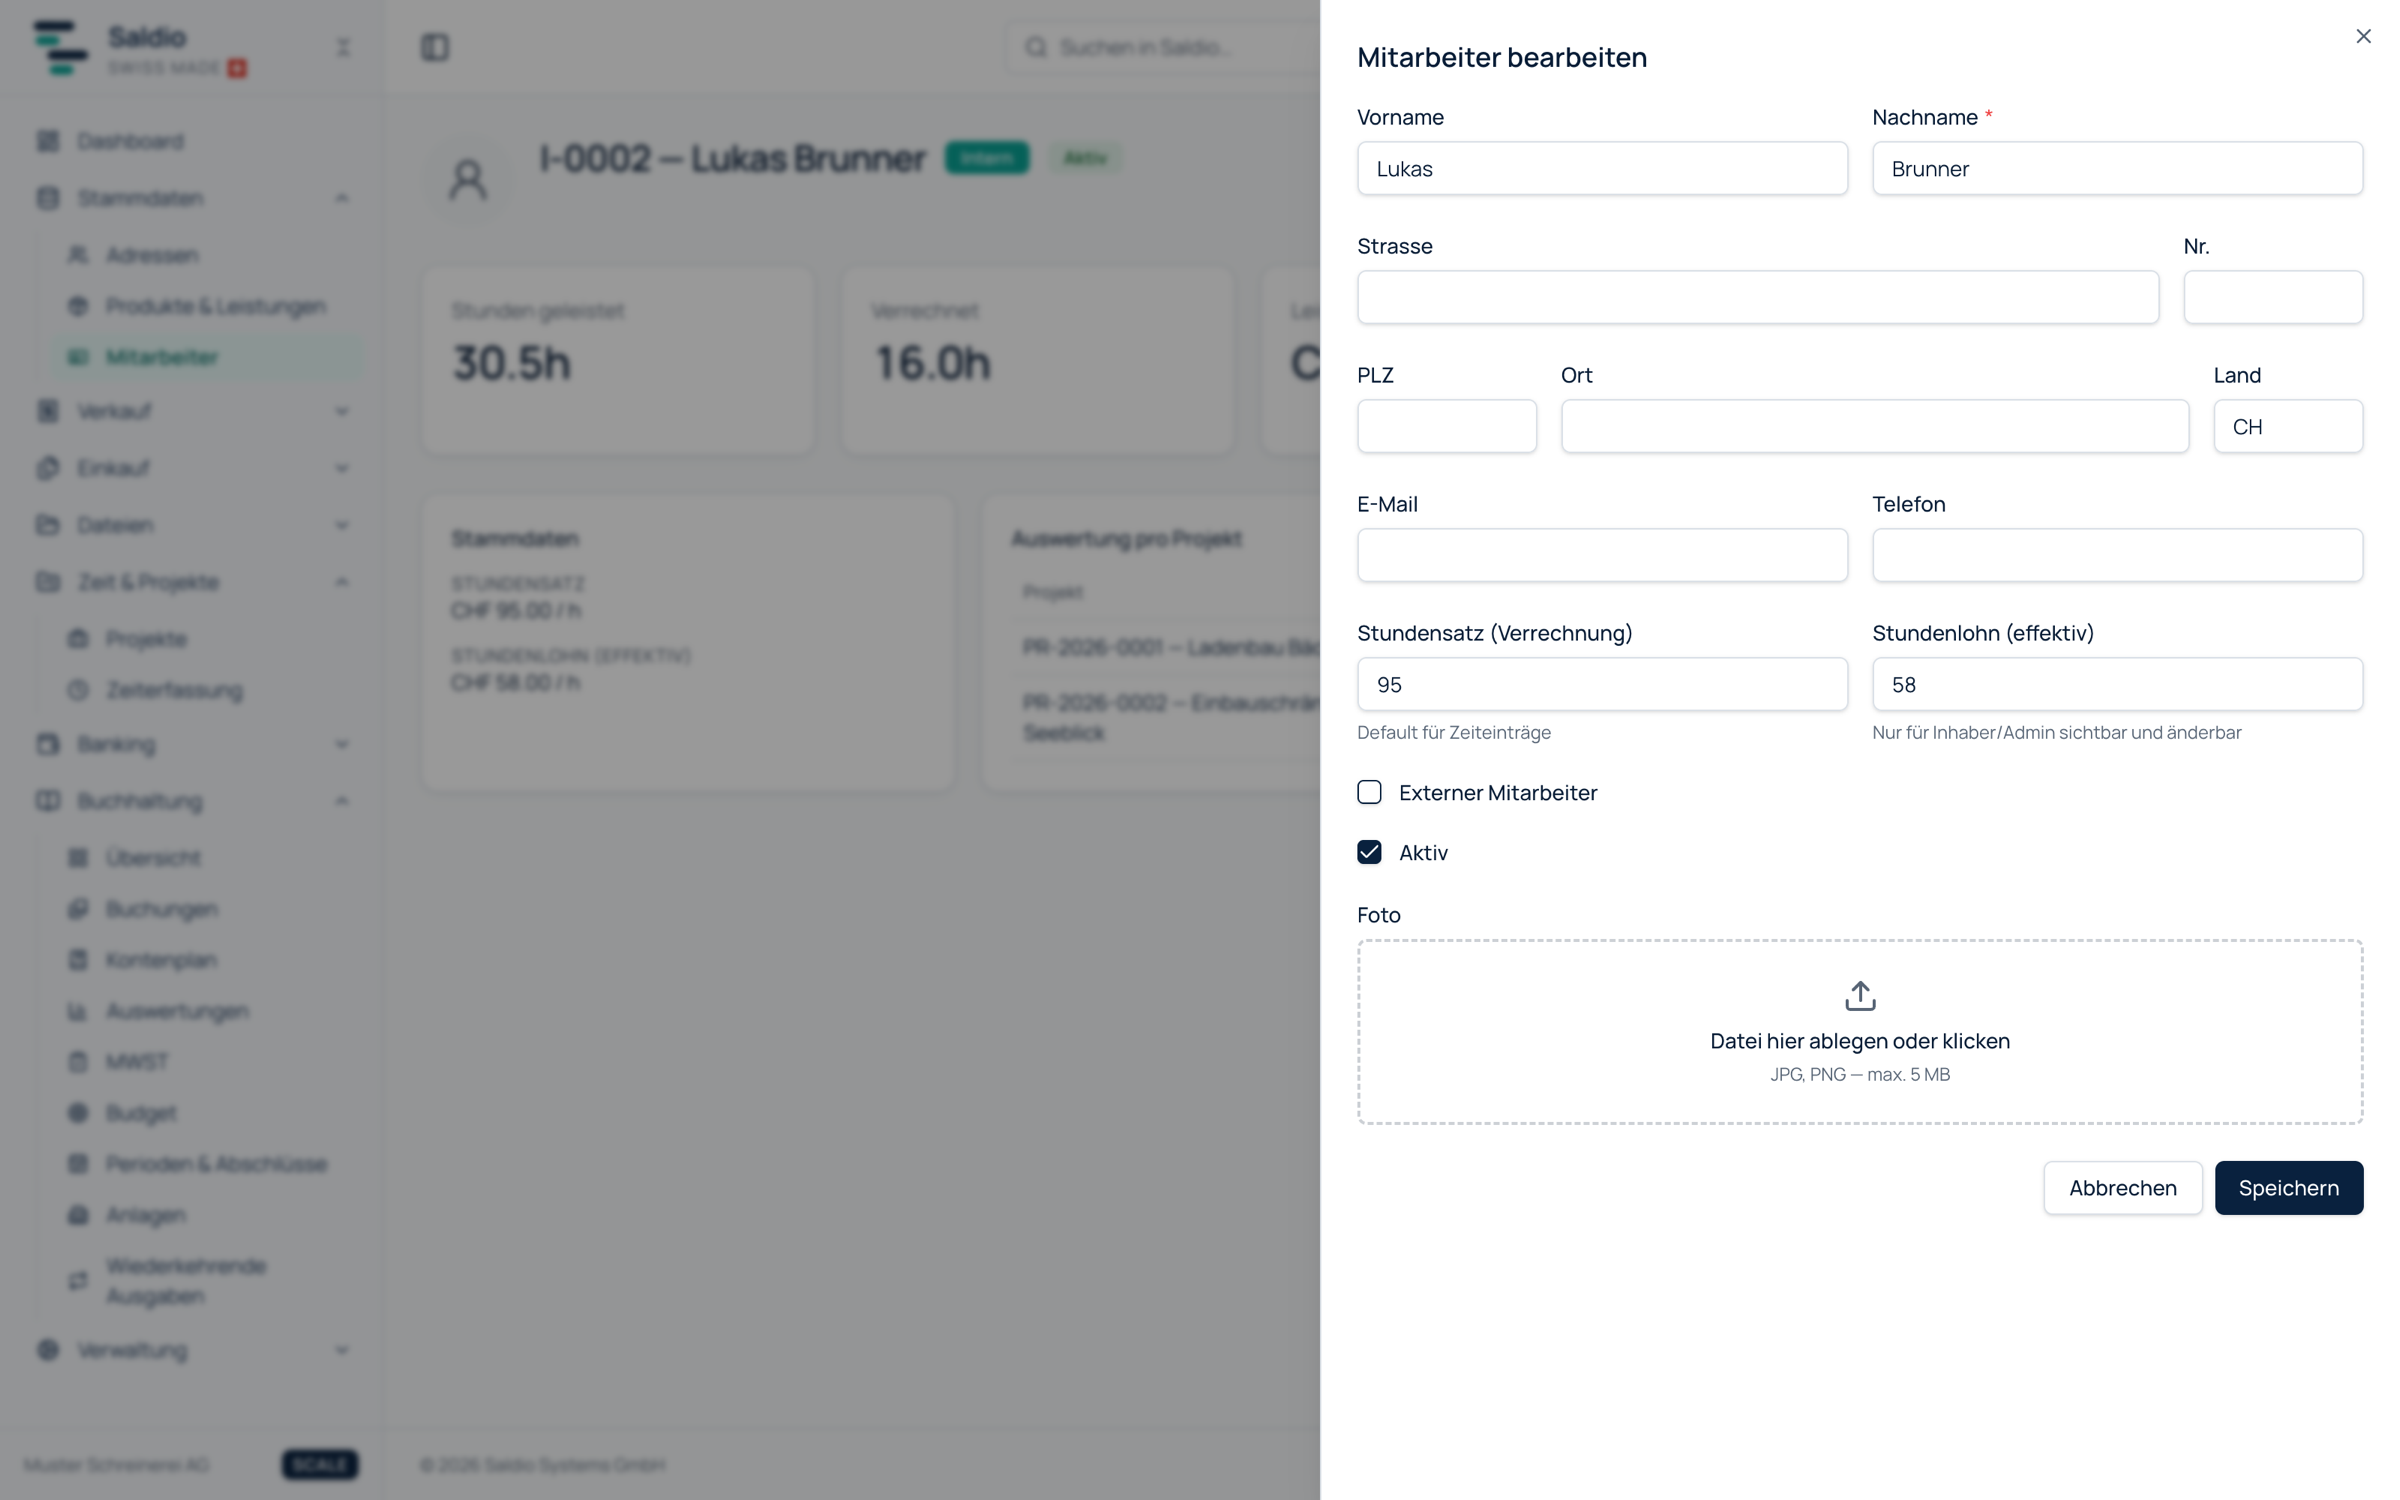Focus the Ort input field
This screenshot has width=2400, height=1500.
click(x=1874, y=426)
